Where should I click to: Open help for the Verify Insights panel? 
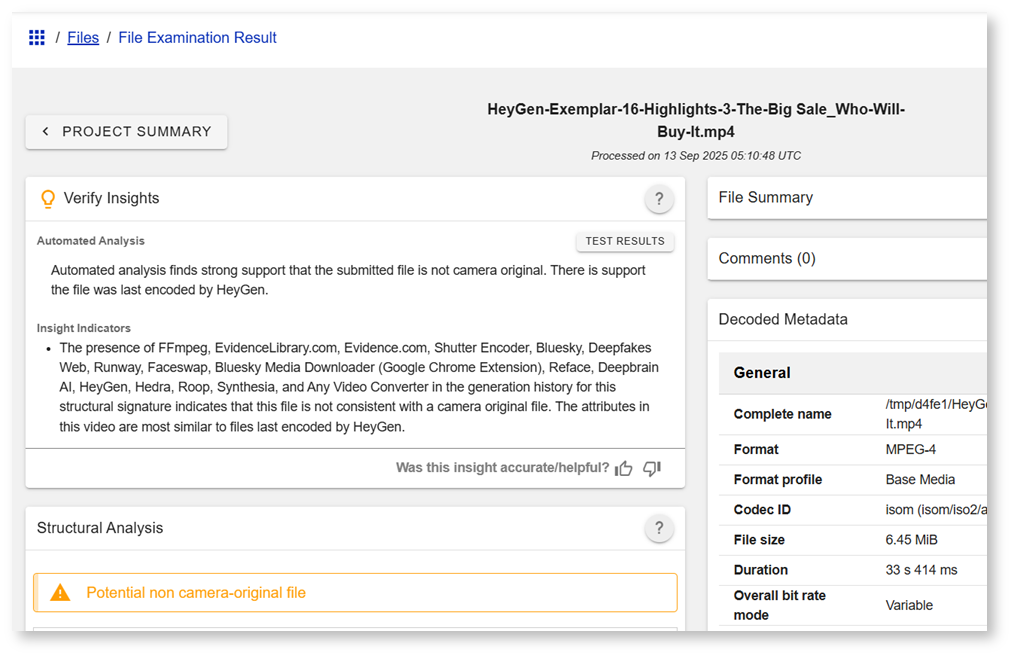pyautogui.click(x=659, y=199)
